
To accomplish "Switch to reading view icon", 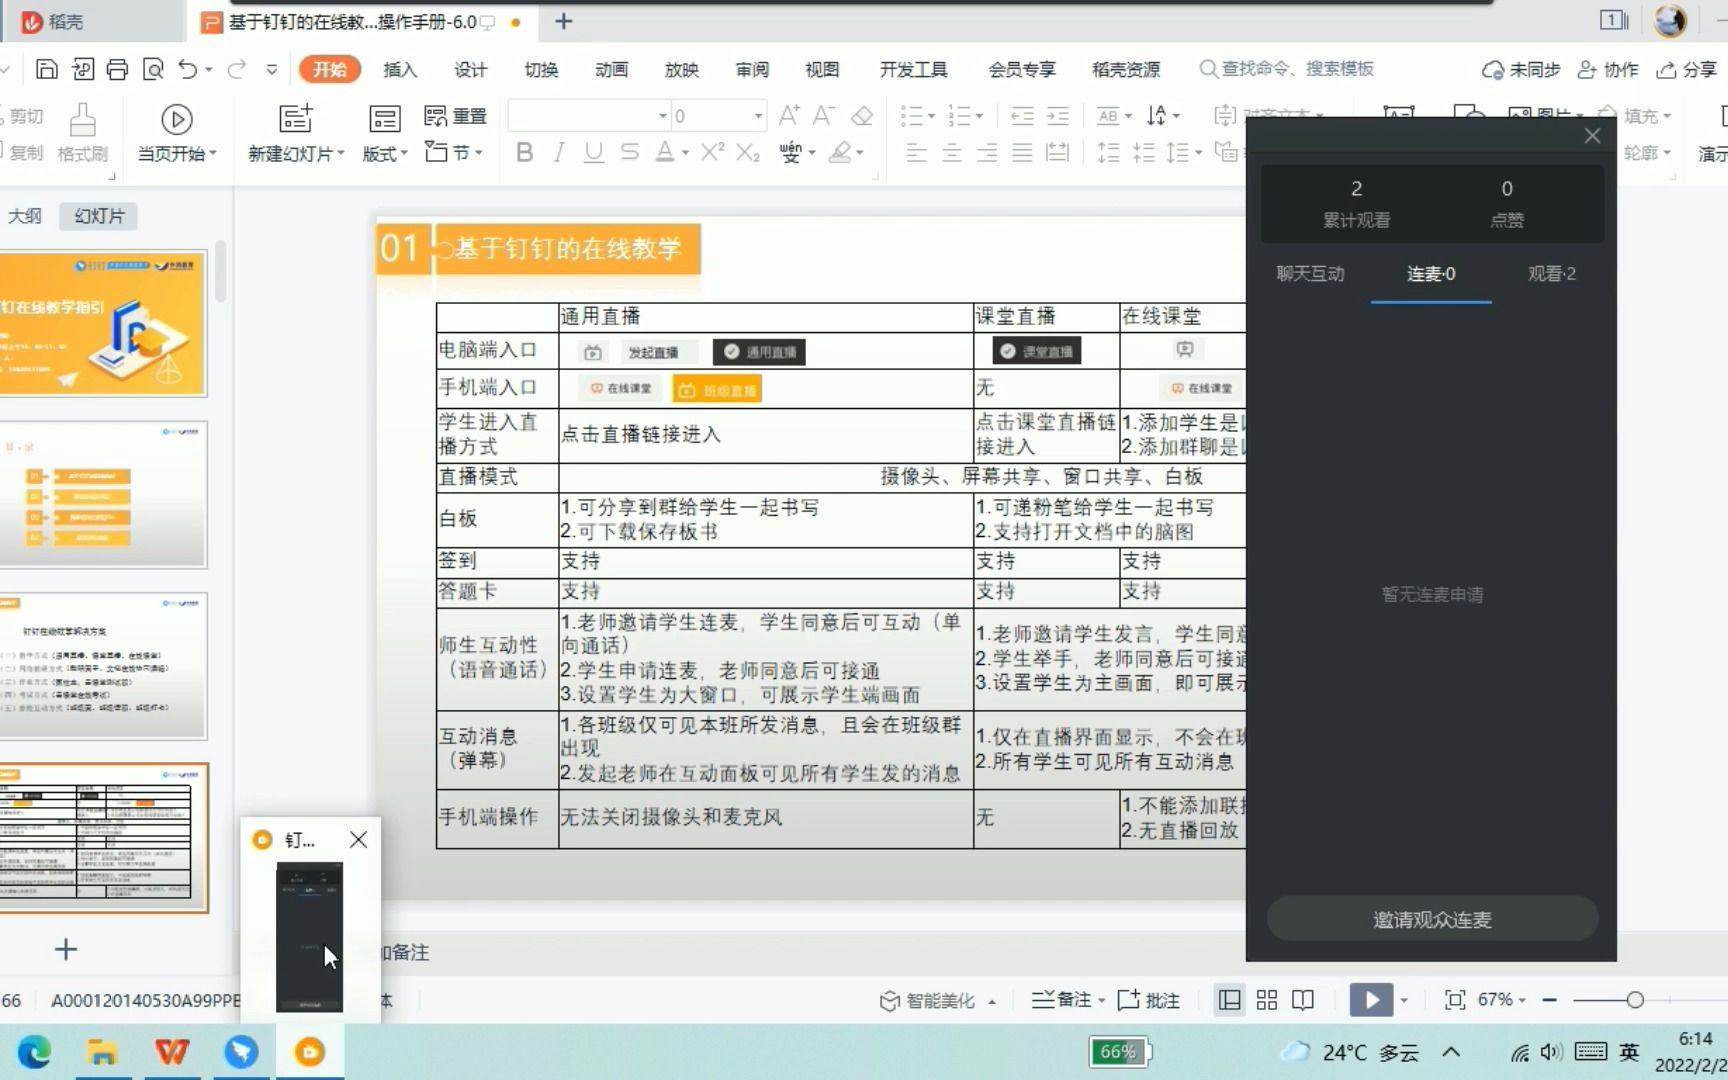I will tap(1303, 1000).
